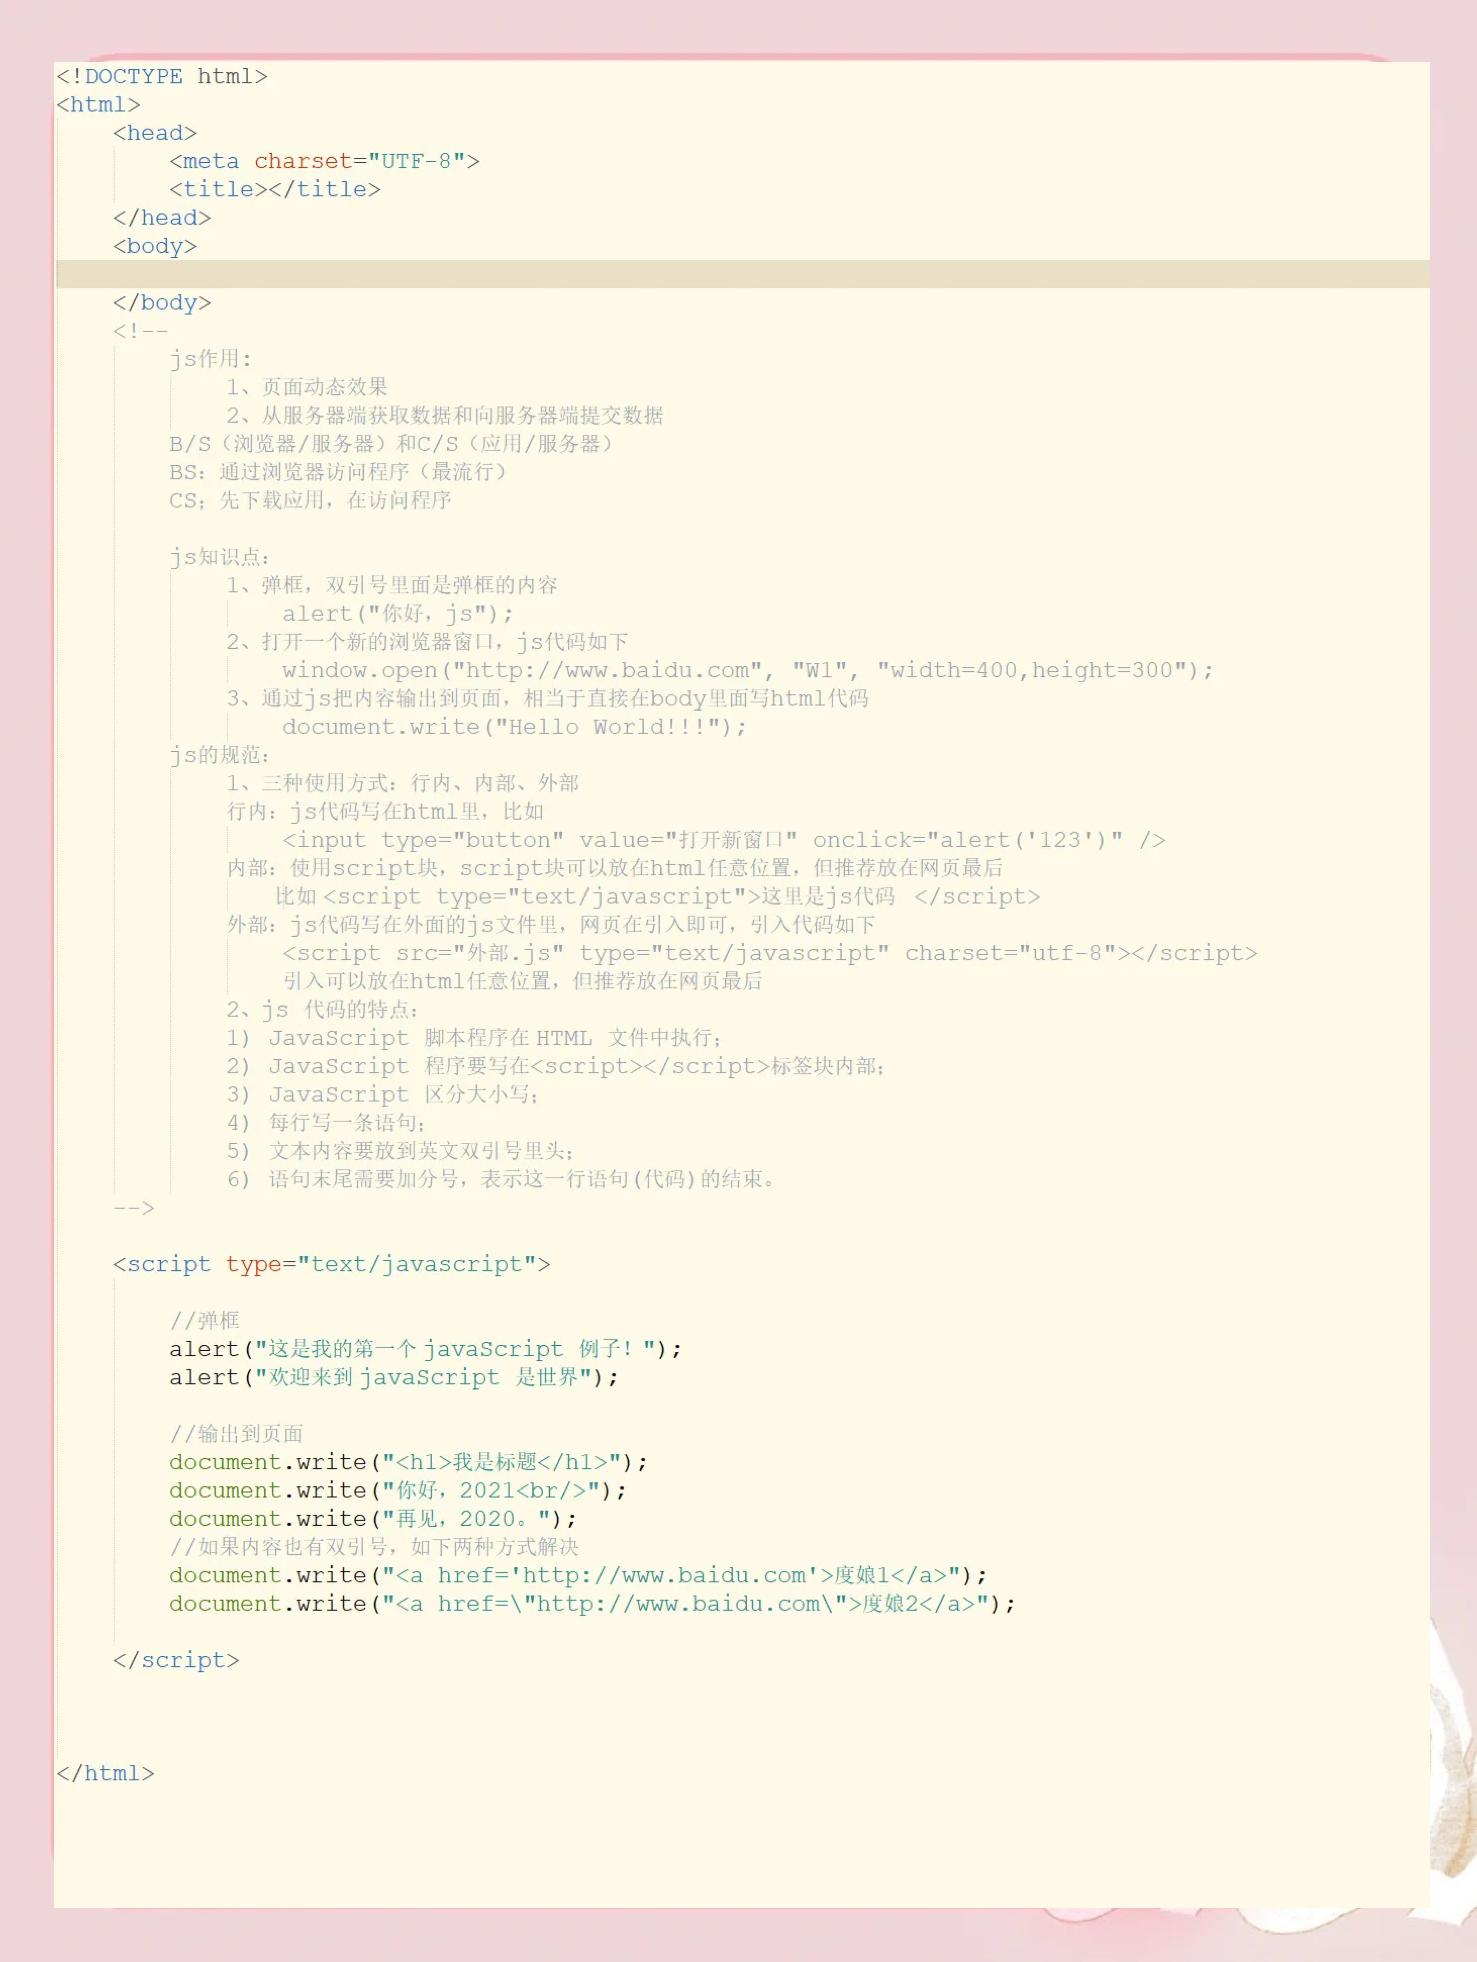Click the window.open baidu.com line
The image size is (1477, 1962).
point(748,670)
